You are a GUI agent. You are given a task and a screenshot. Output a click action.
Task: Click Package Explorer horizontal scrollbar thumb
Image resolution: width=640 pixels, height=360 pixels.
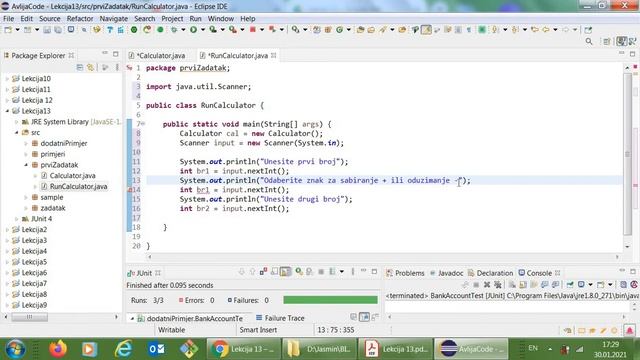[x=29, y=317]
